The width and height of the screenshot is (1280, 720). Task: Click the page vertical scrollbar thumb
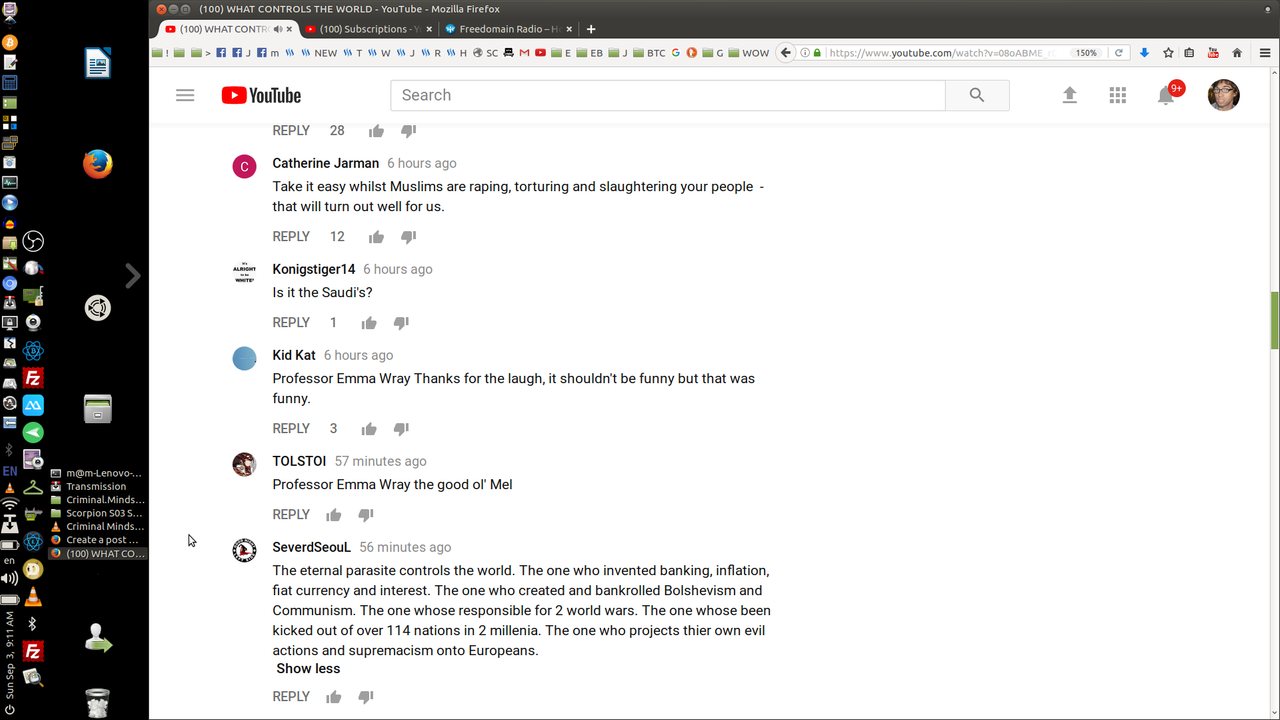point(1275,320)
